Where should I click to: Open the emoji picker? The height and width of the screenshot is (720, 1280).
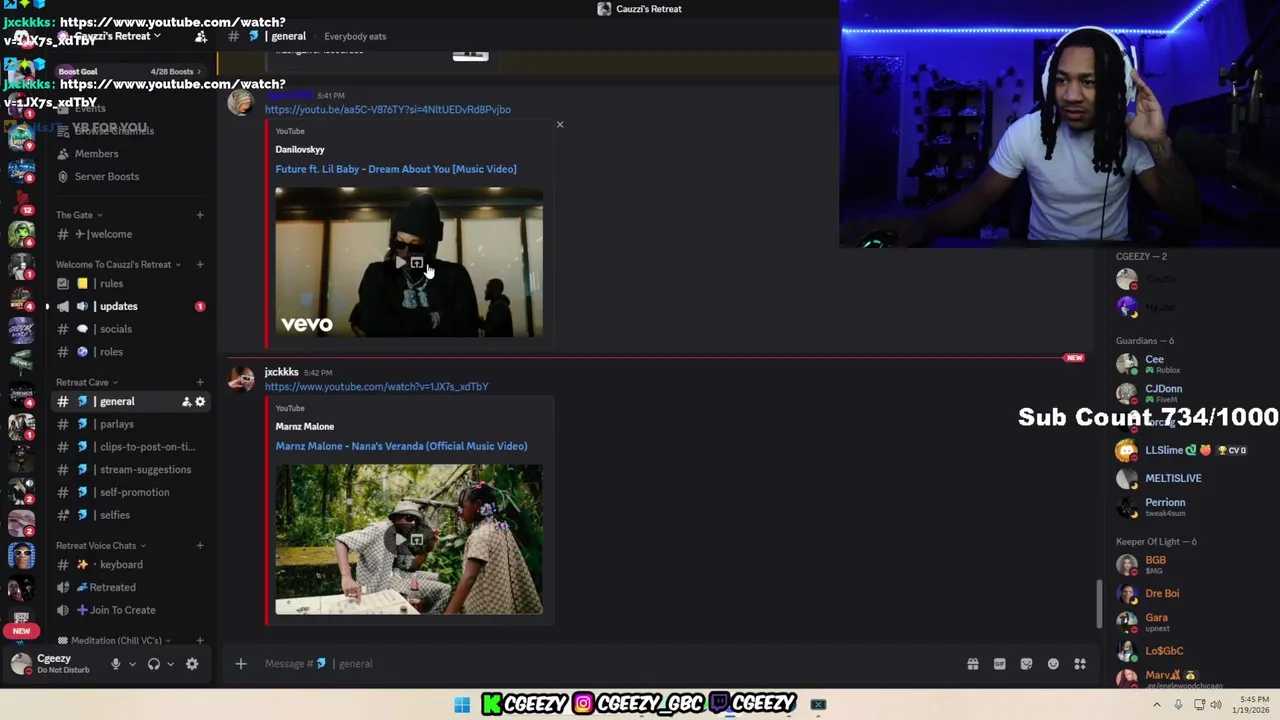point(1053,664)
